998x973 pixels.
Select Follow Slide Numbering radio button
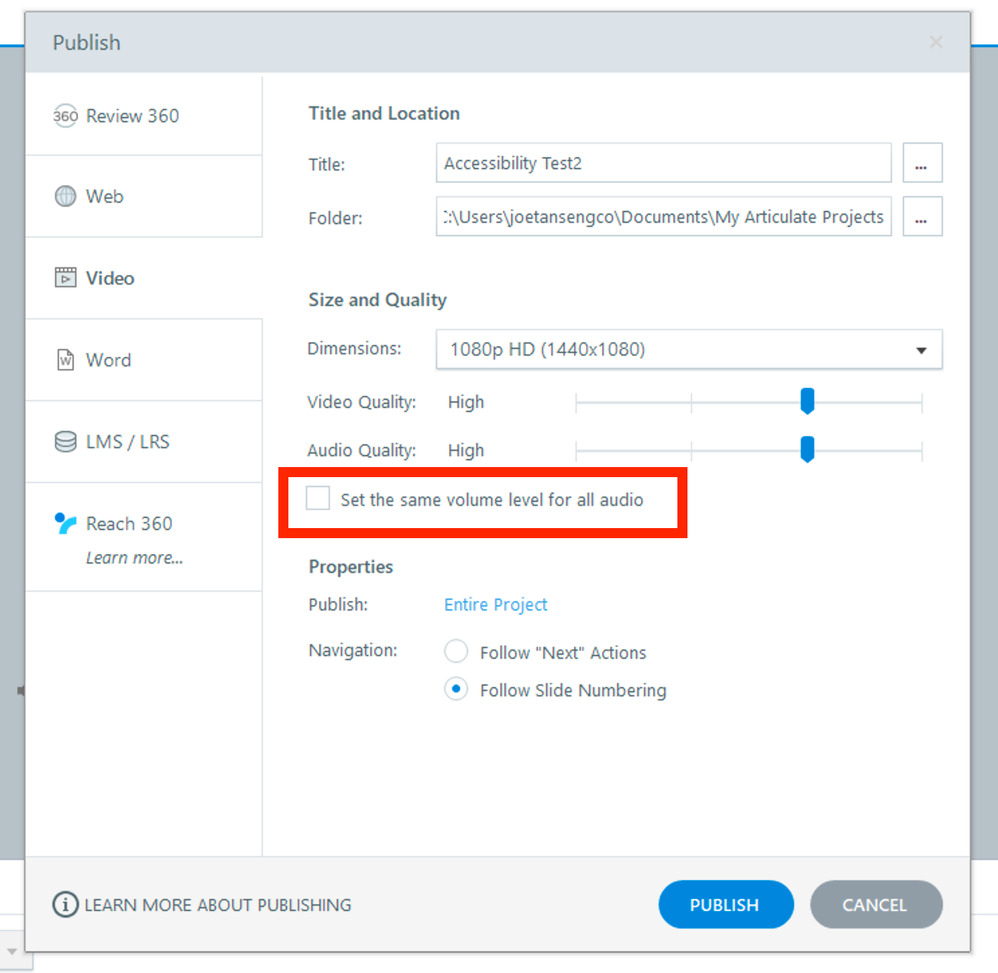tap(456, 690)
